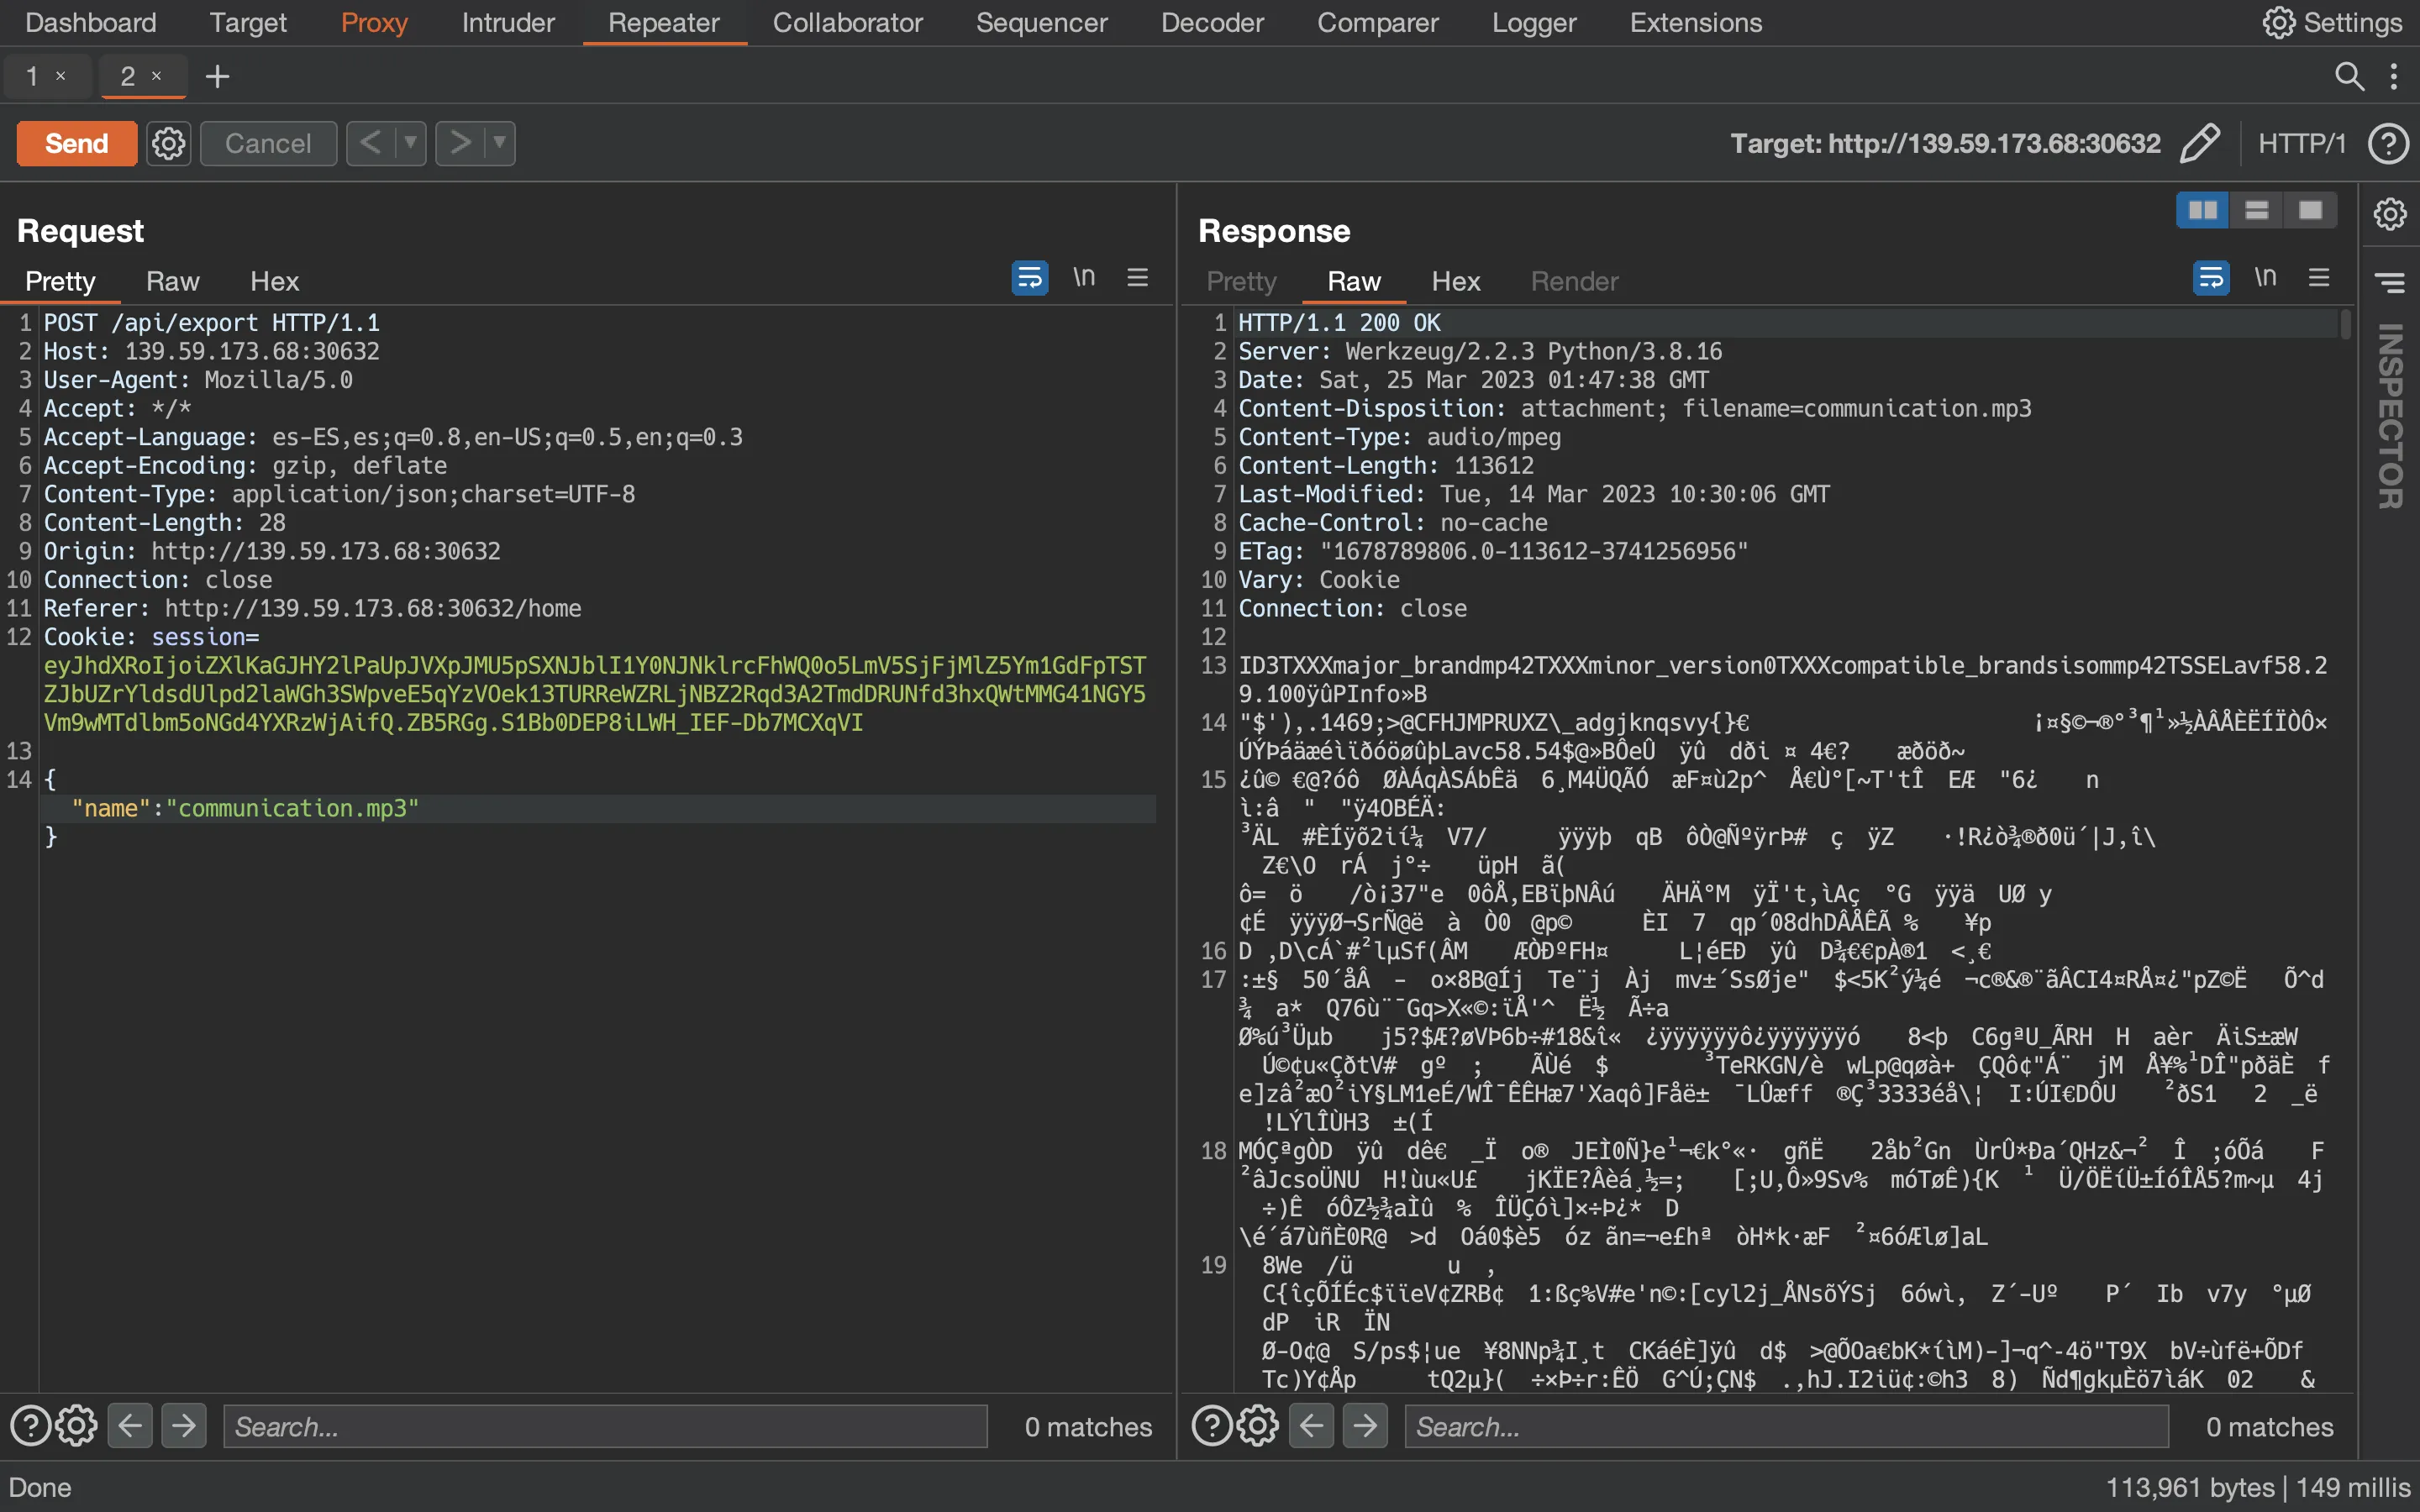This screenshot has width=2420, height=1512.
Task: Open Burp Settings
Action: 2332,22
